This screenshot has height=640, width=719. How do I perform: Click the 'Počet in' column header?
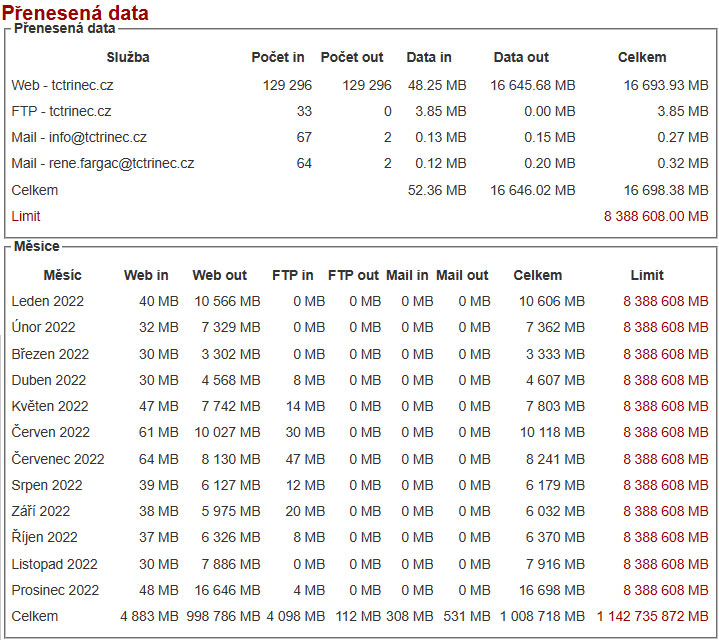(x=278, y=58)
